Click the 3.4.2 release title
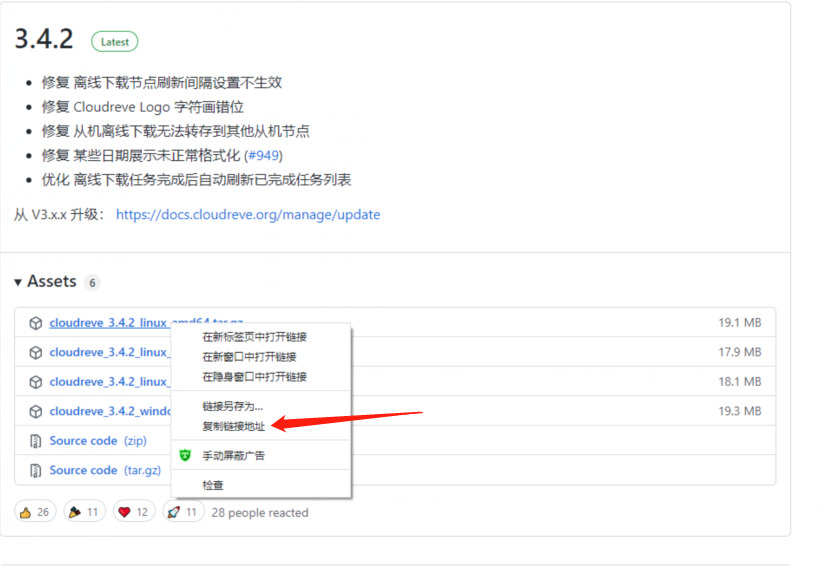This screenshot has height=566, width=840. (44, 39)
